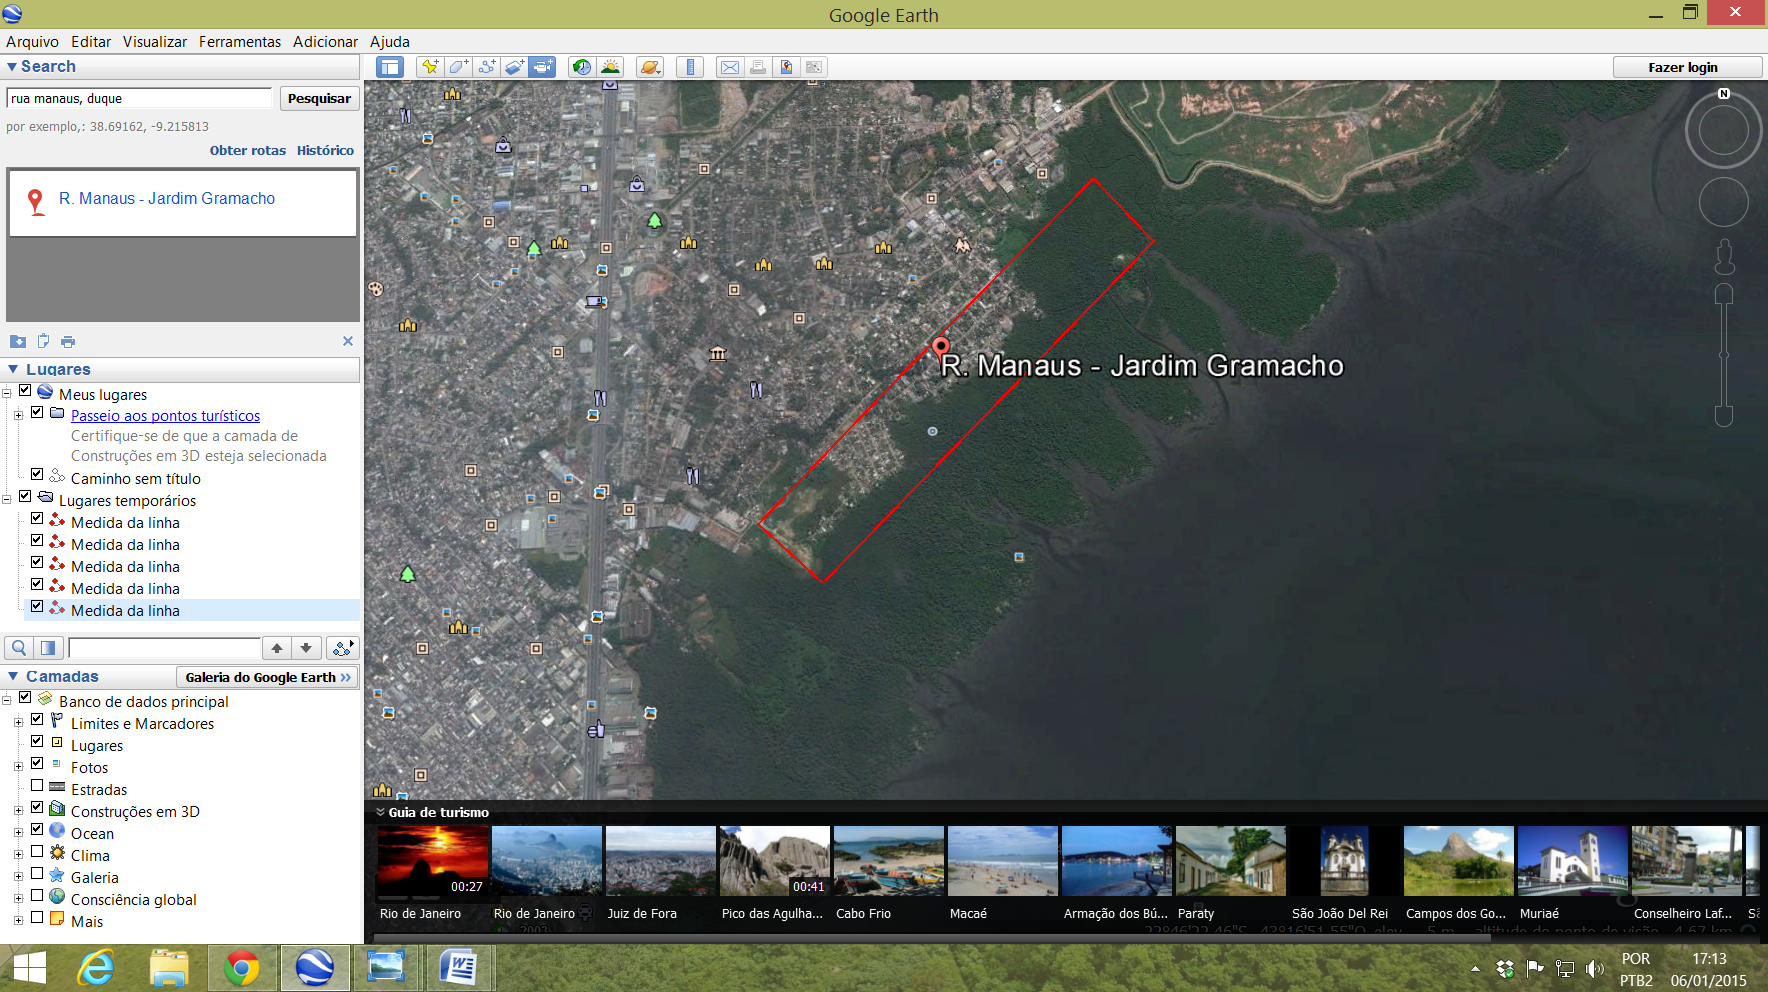Click Fazer login button
The width and height of the screenshot is (1768, 992).
(x=1687, y=67)
